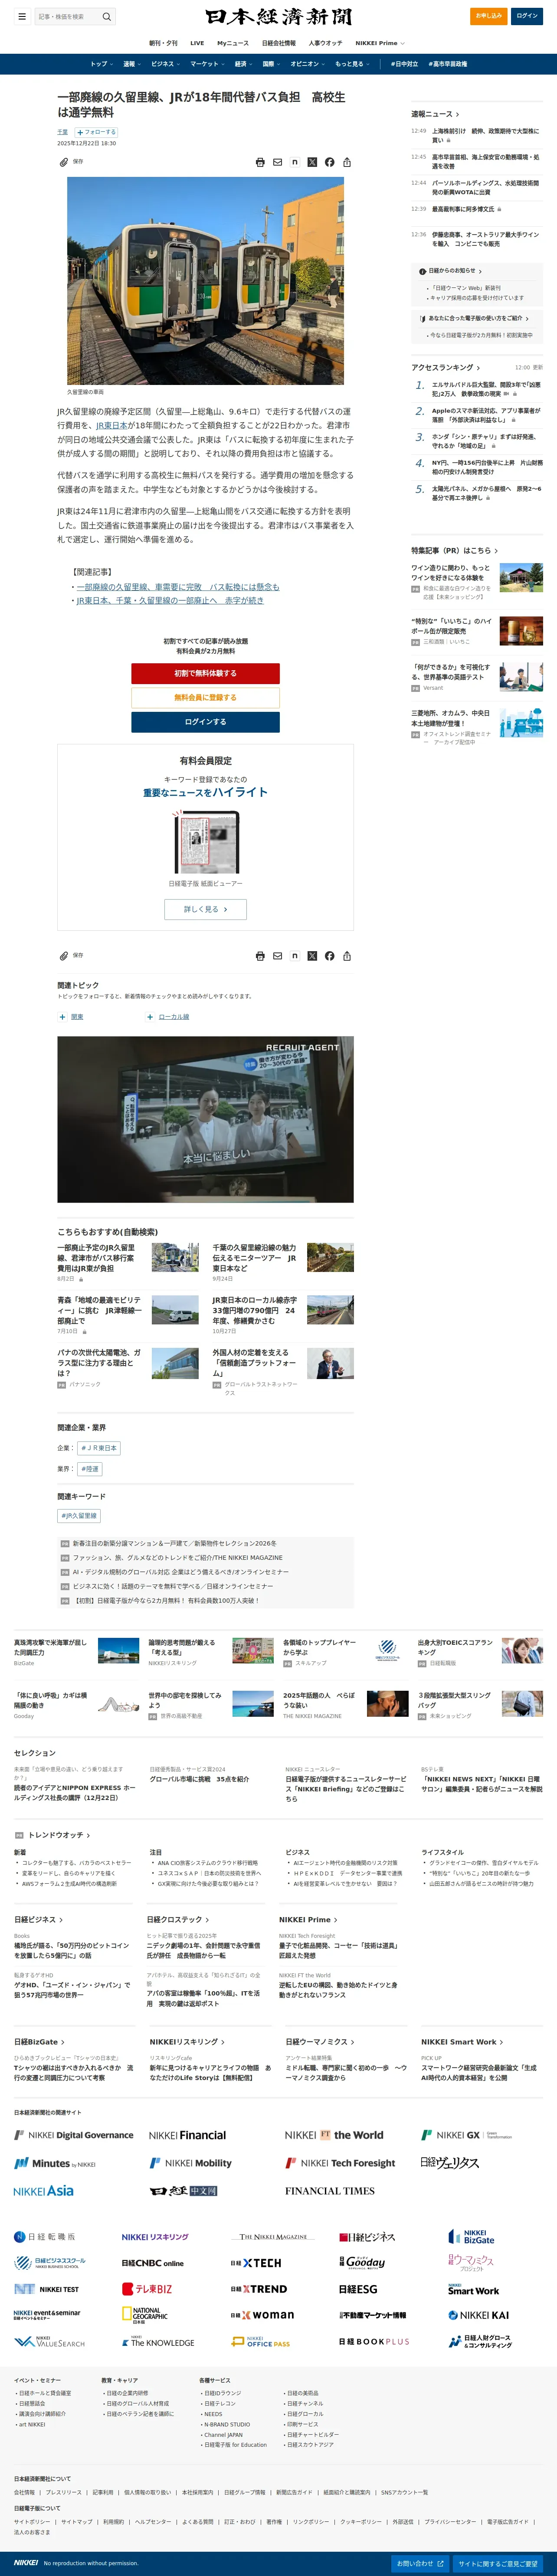
Task: Expand the マーケット navigation dropdown
Action: click(207, 64)
